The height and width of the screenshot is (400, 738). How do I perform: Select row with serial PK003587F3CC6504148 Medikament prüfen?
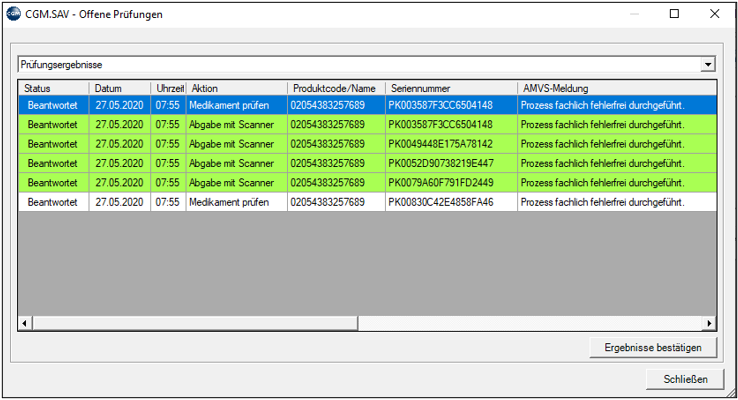coord(368,105)
